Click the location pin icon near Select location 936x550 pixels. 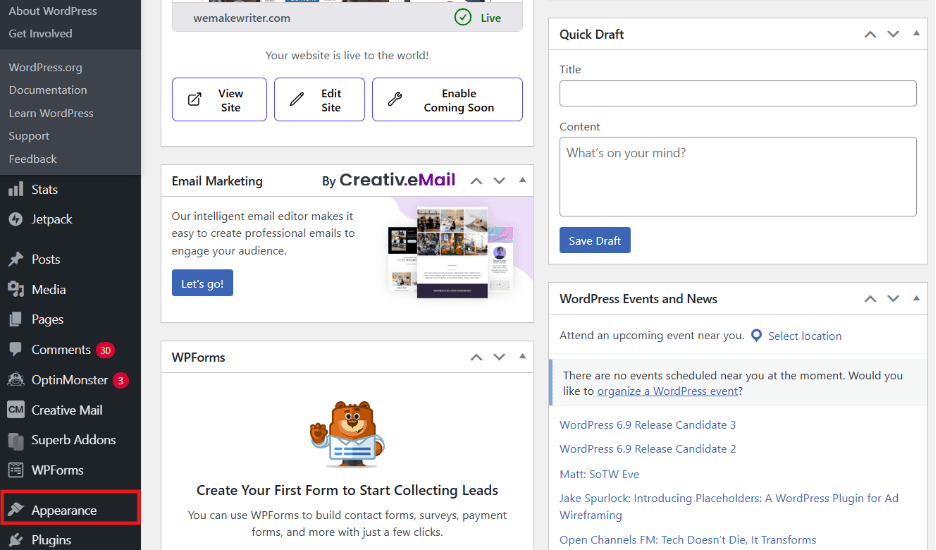[x=756, y=336]
